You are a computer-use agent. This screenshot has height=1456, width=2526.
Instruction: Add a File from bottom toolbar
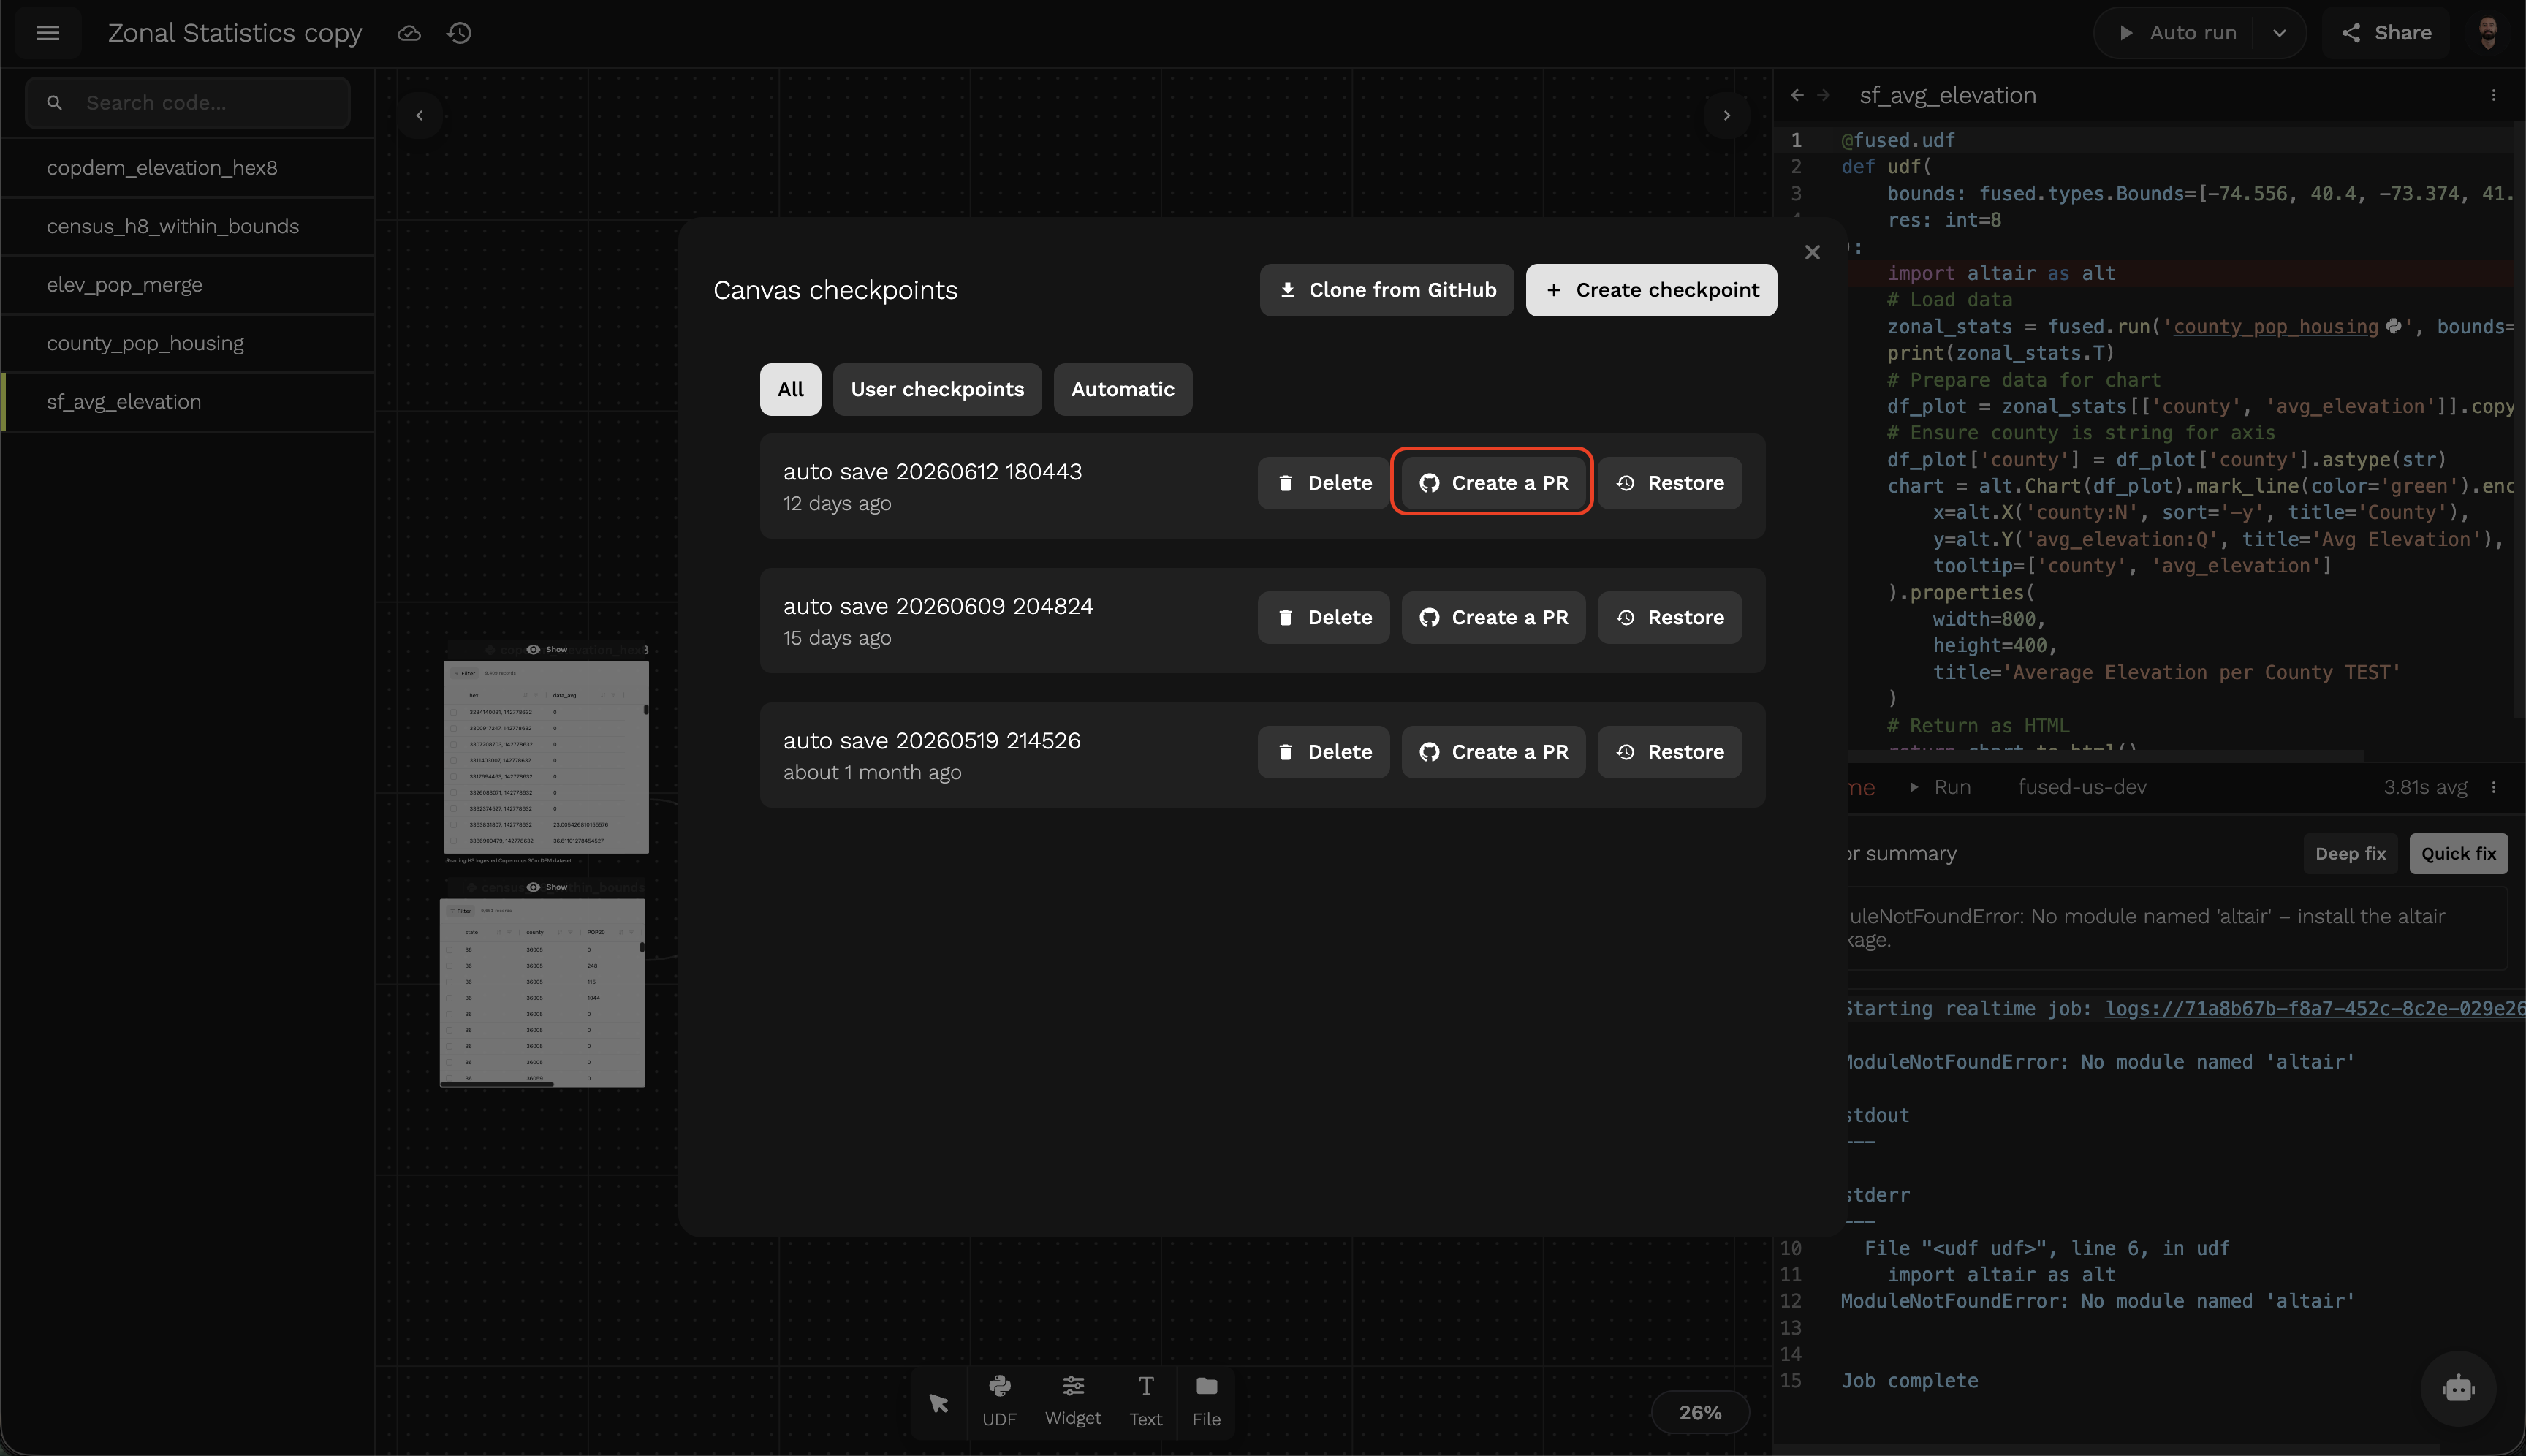(1206, 1401)
